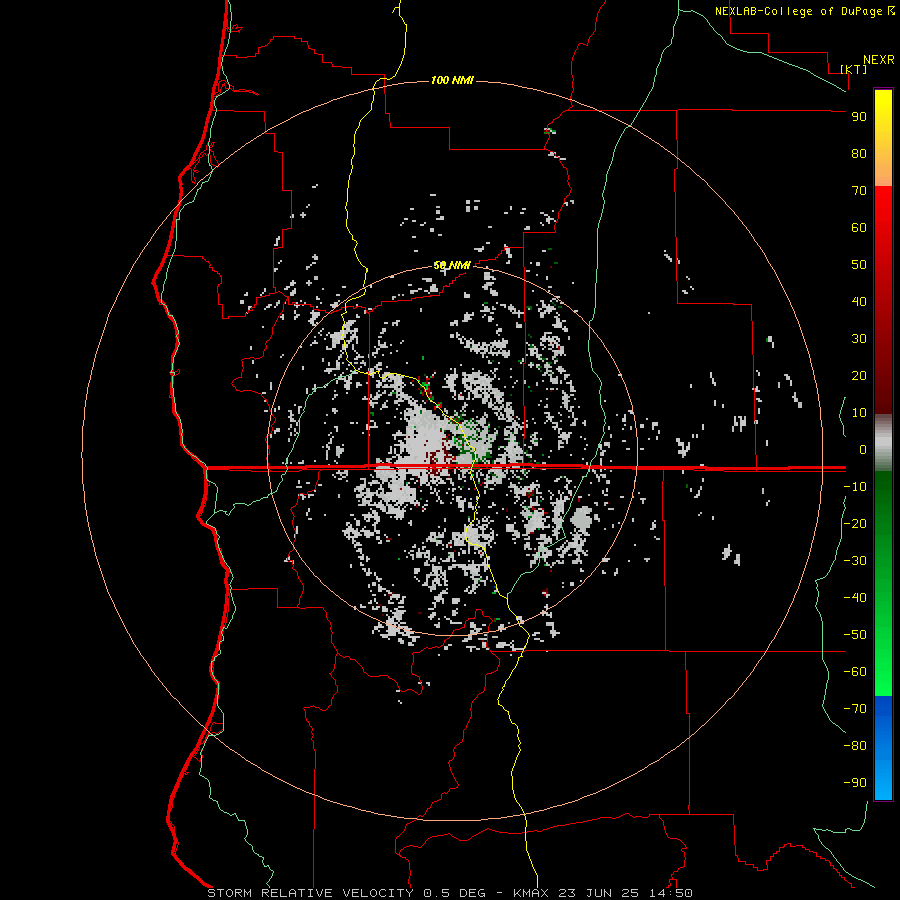This screenshot has height=900, width=900.
Task: Click the 100 NMI range ring label
Action: coord(452,80)
